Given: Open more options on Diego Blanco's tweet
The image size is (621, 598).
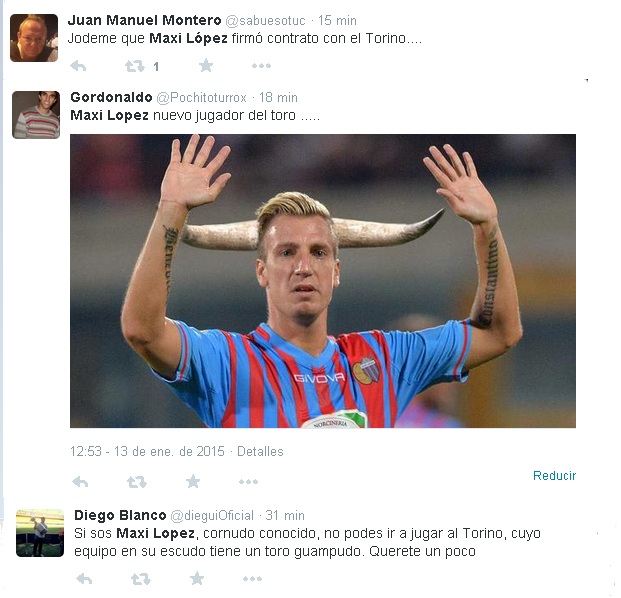Looking at the screenshot, I should coord(253,579).
